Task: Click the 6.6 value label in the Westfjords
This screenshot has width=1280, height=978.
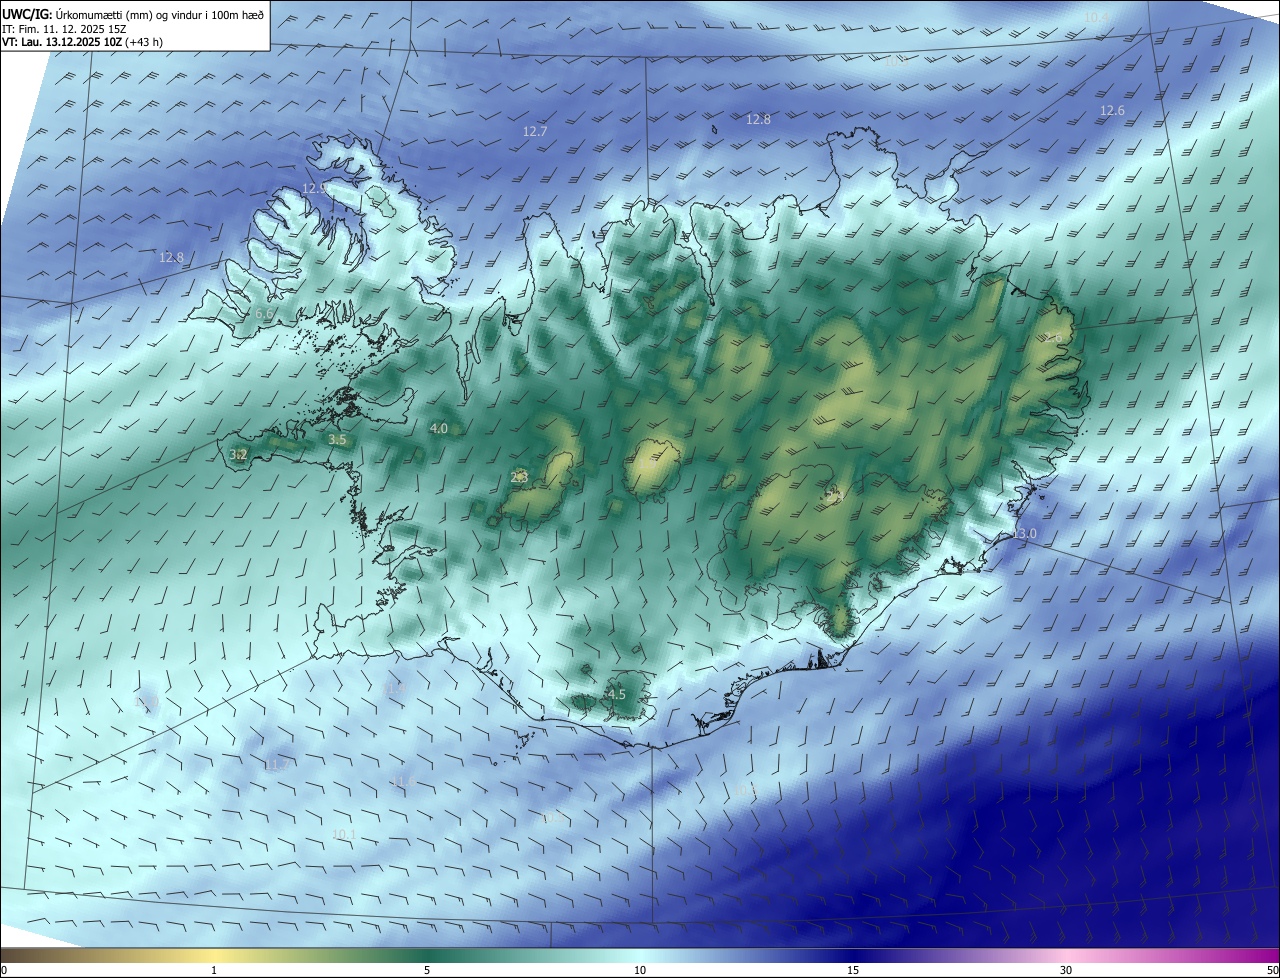Action: [264, 313]
